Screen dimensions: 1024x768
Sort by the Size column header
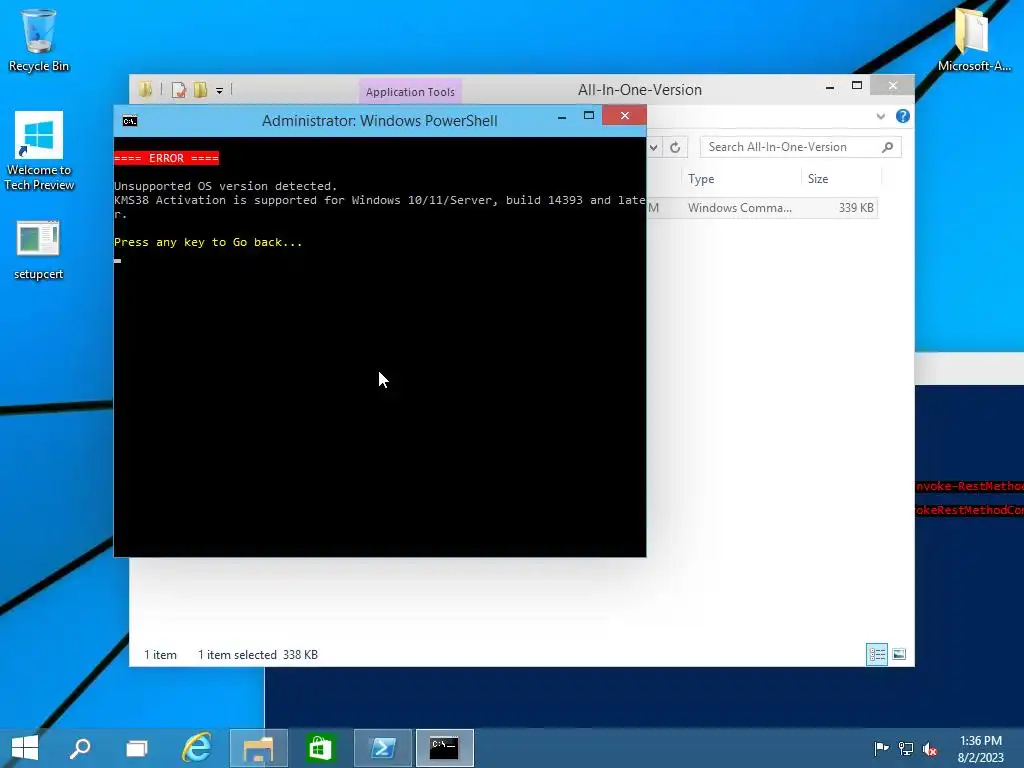(840, 179)
